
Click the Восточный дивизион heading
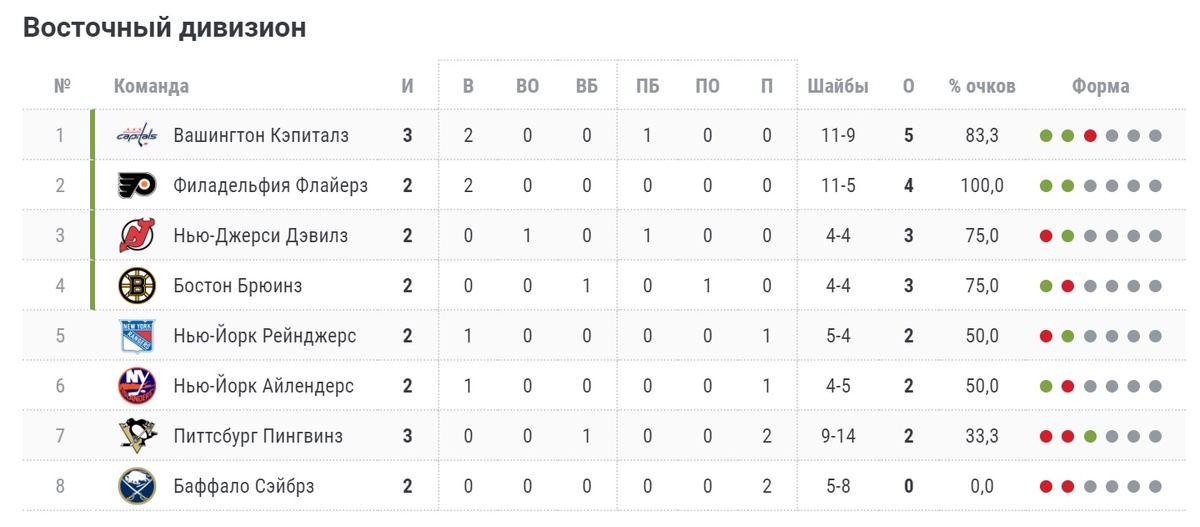[164, 28]
